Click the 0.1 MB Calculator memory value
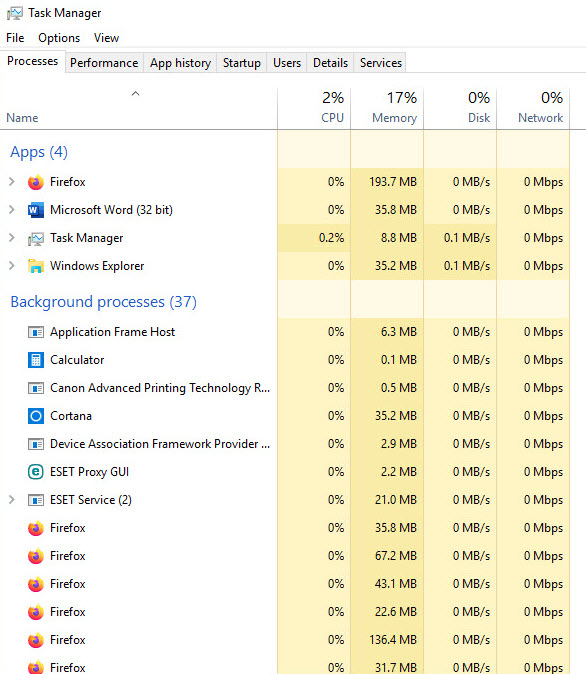This screenshot has width=586, height=674. [399, 360]
